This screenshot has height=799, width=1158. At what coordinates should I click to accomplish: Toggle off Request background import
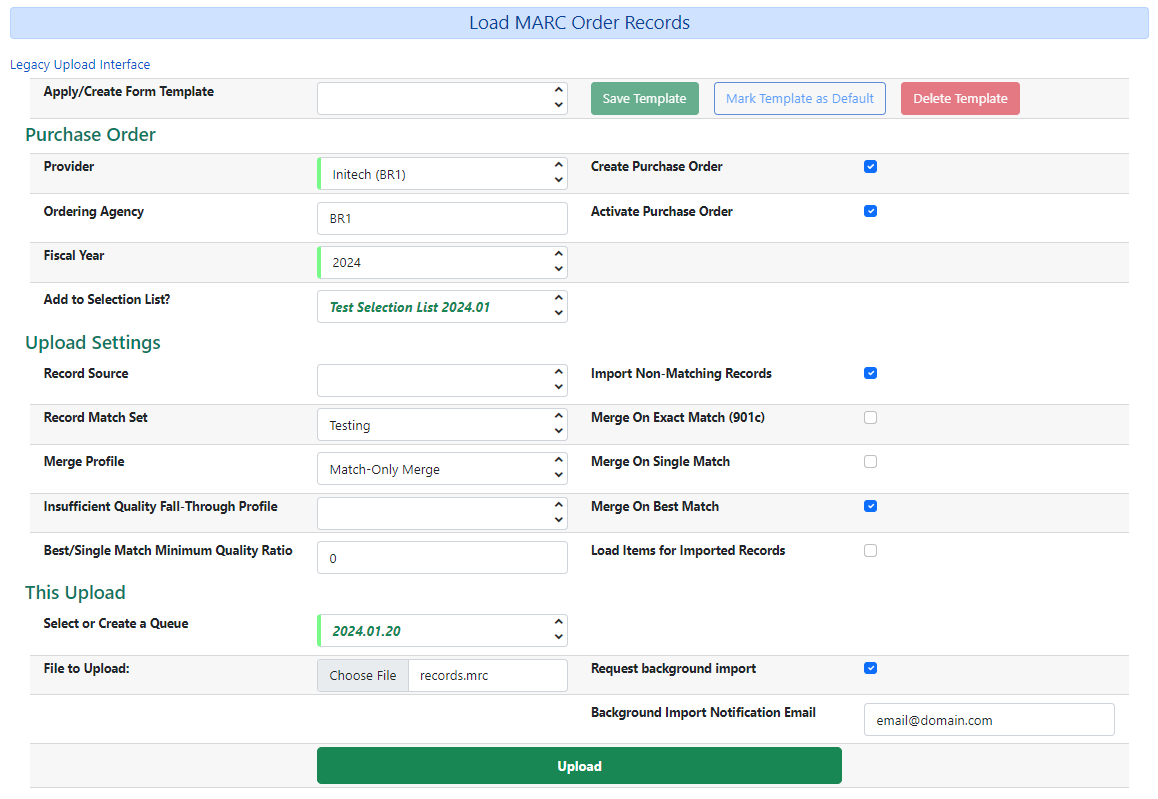[x=870, y=668]
